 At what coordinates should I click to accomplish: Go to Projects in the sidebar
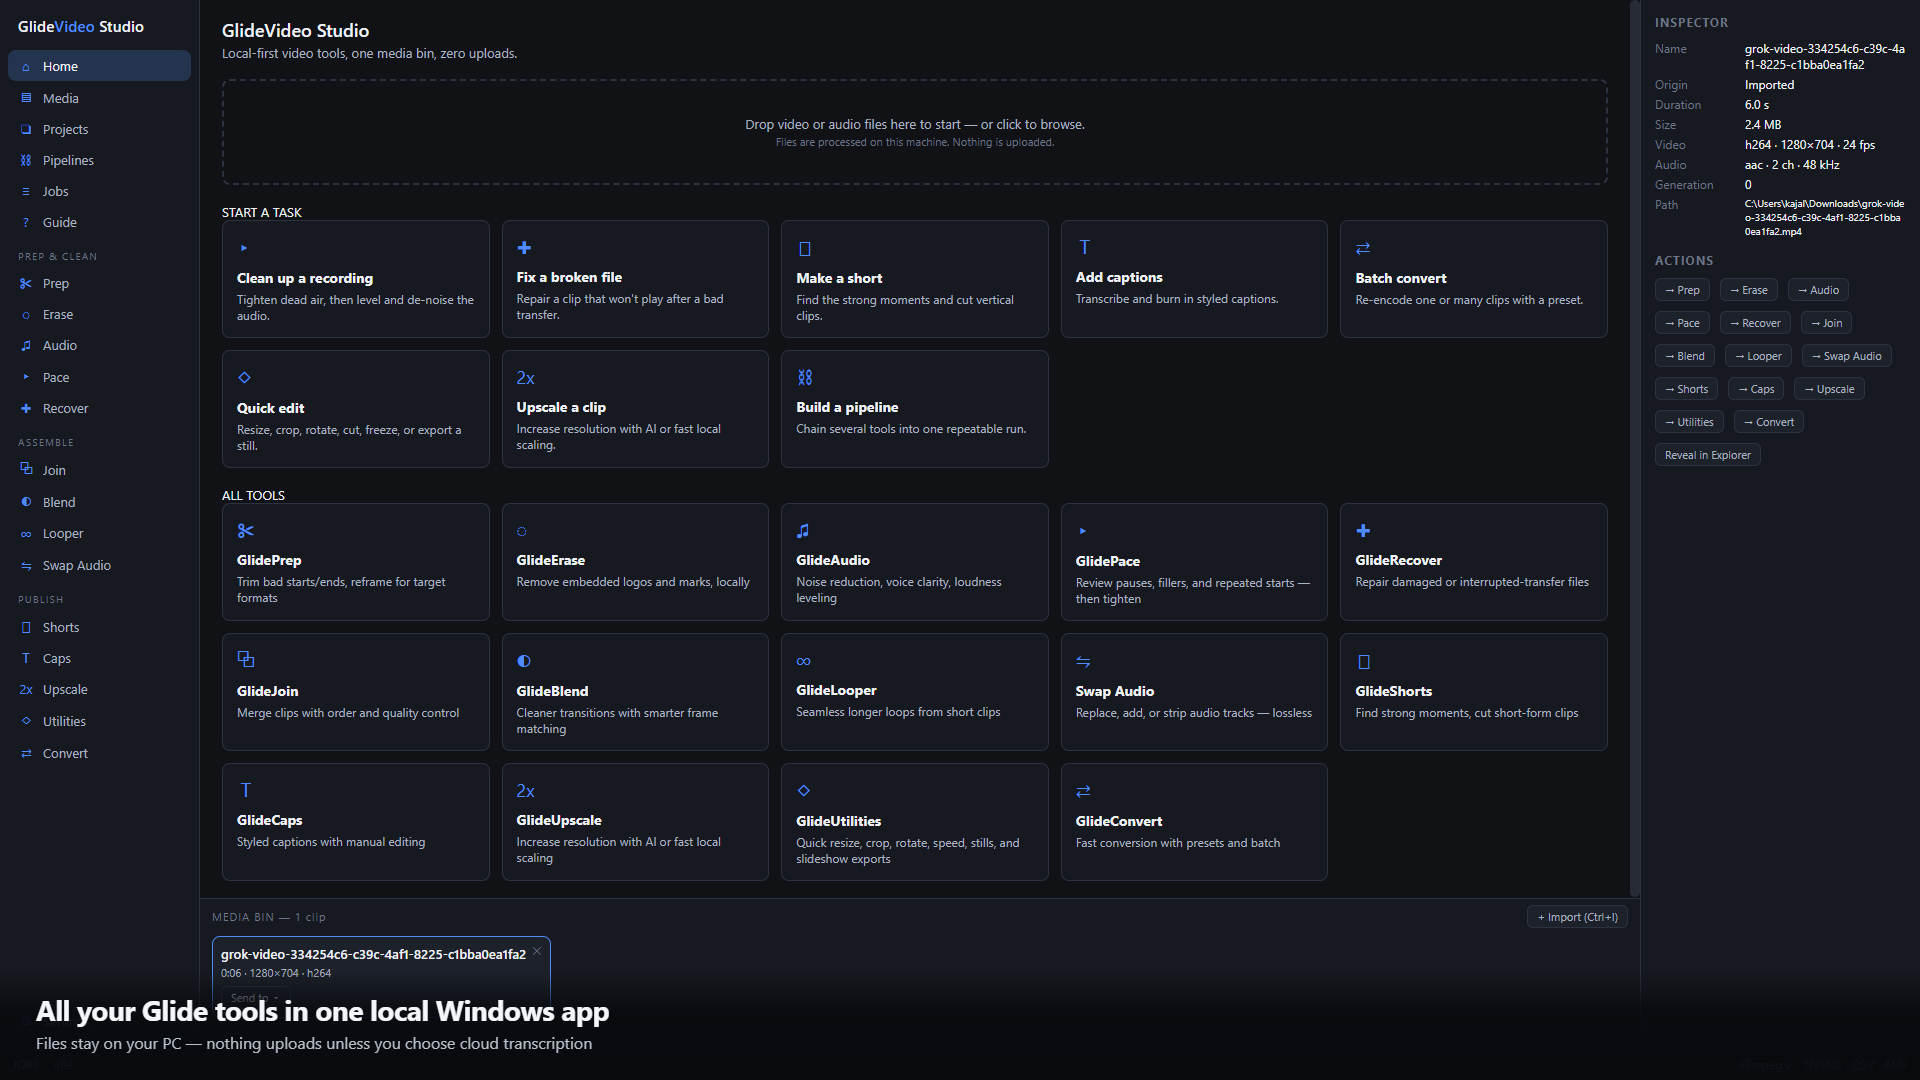(x=99, y=129)
